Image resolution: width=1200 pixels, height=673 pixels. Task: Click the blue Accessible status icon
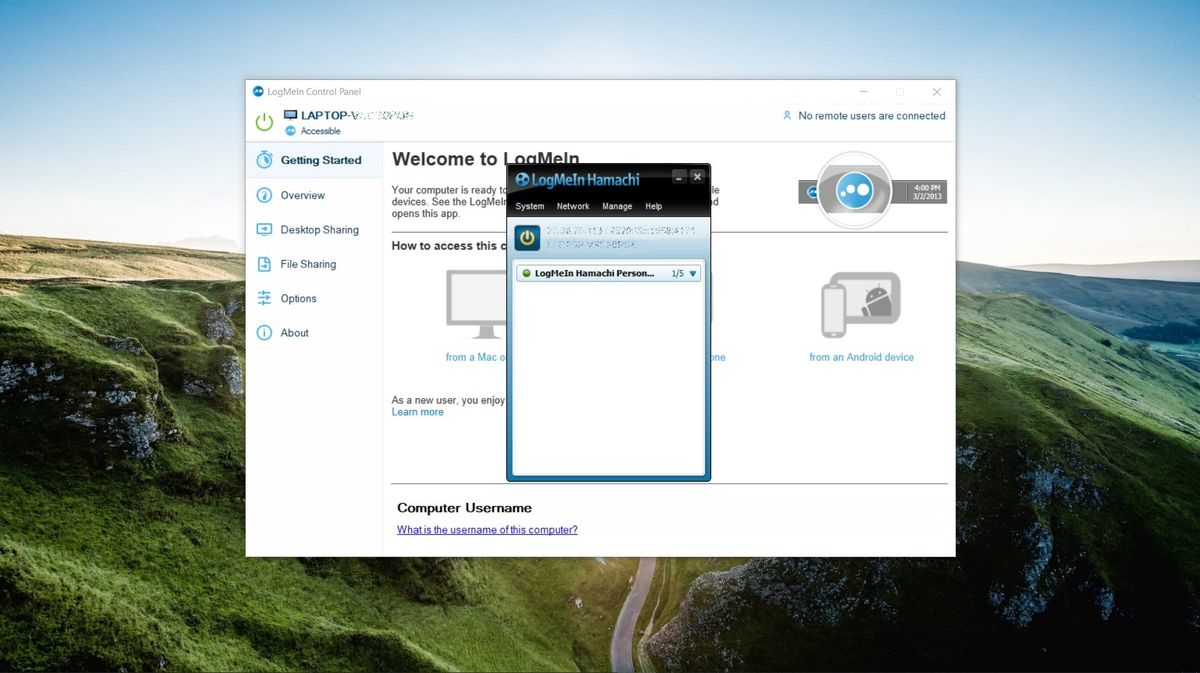291,131
